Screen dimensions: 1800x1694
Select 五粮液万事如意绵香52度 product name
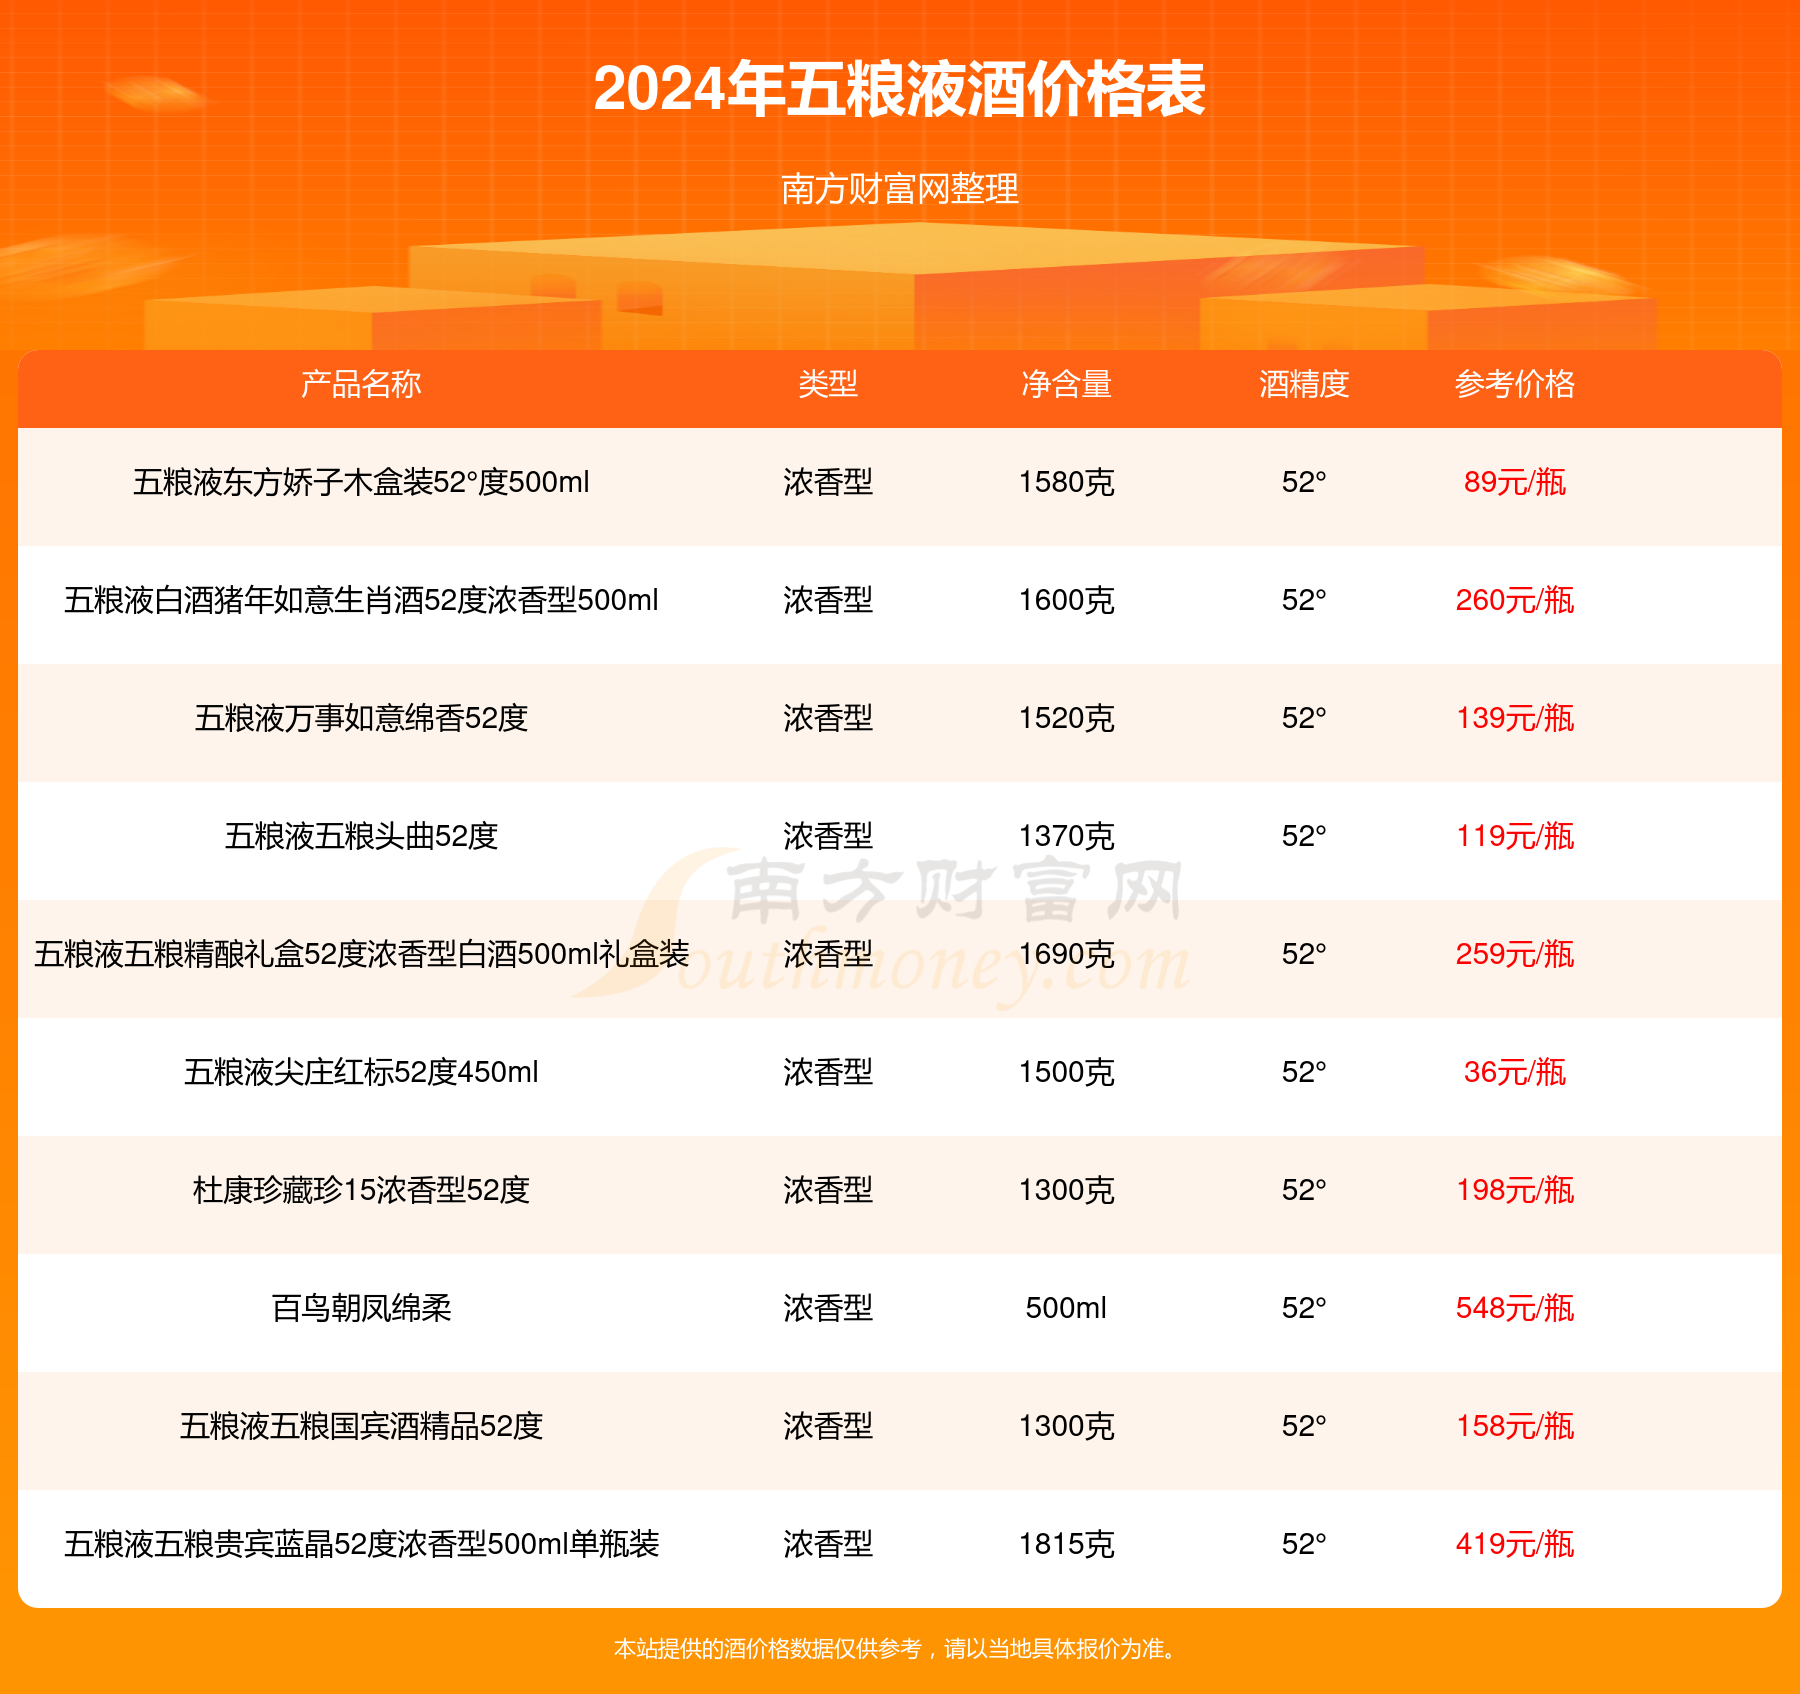(x=361, y=718)
